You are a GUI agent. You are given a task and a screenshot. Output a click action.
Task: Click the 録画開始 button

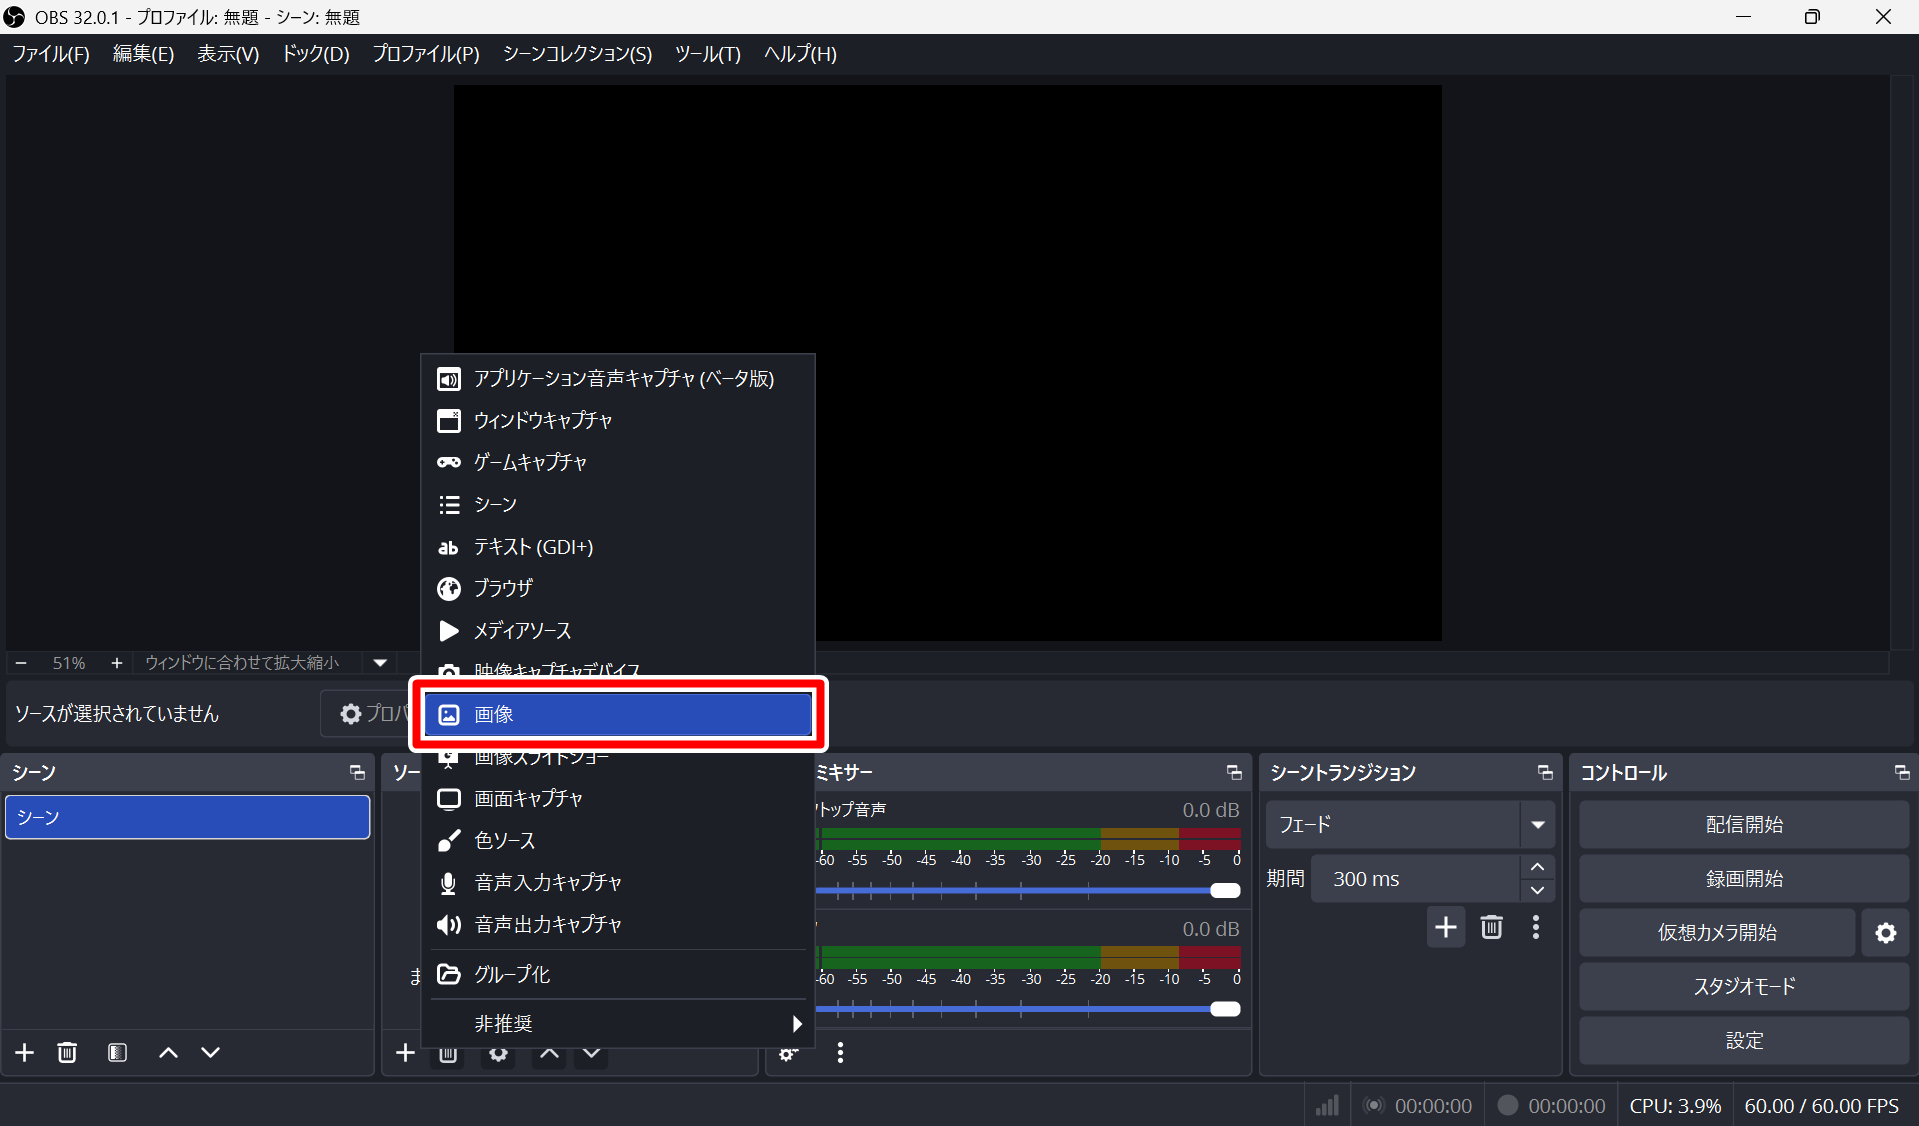click(x=1743, y=878)
